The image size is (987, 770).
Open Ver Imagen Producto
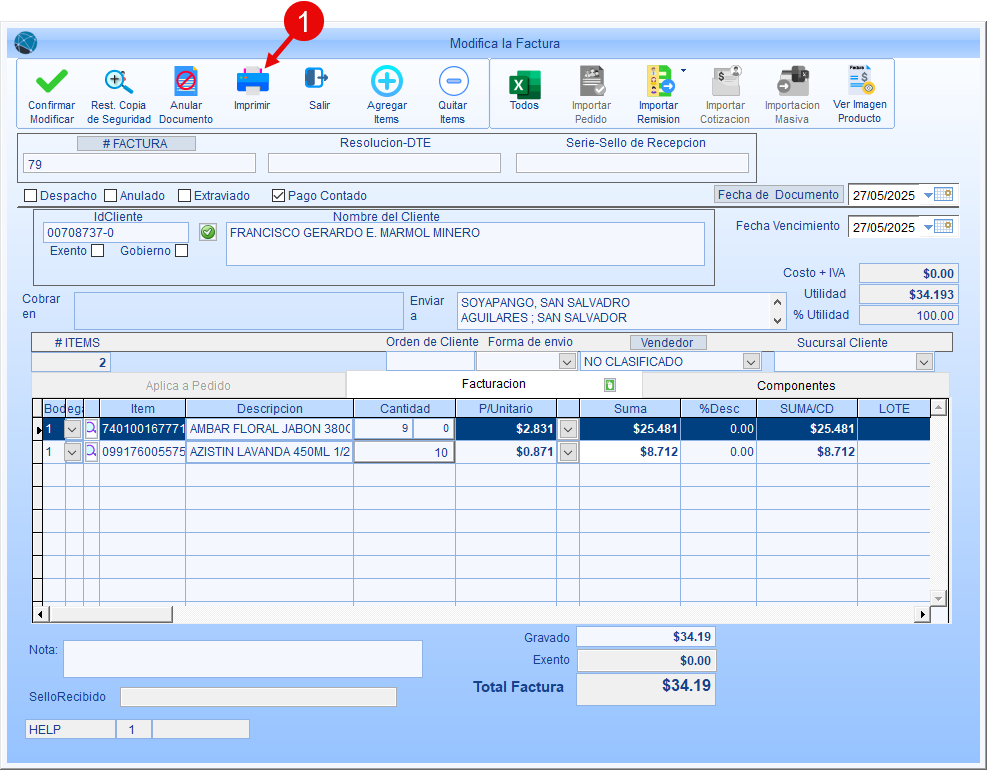(859, 80)
